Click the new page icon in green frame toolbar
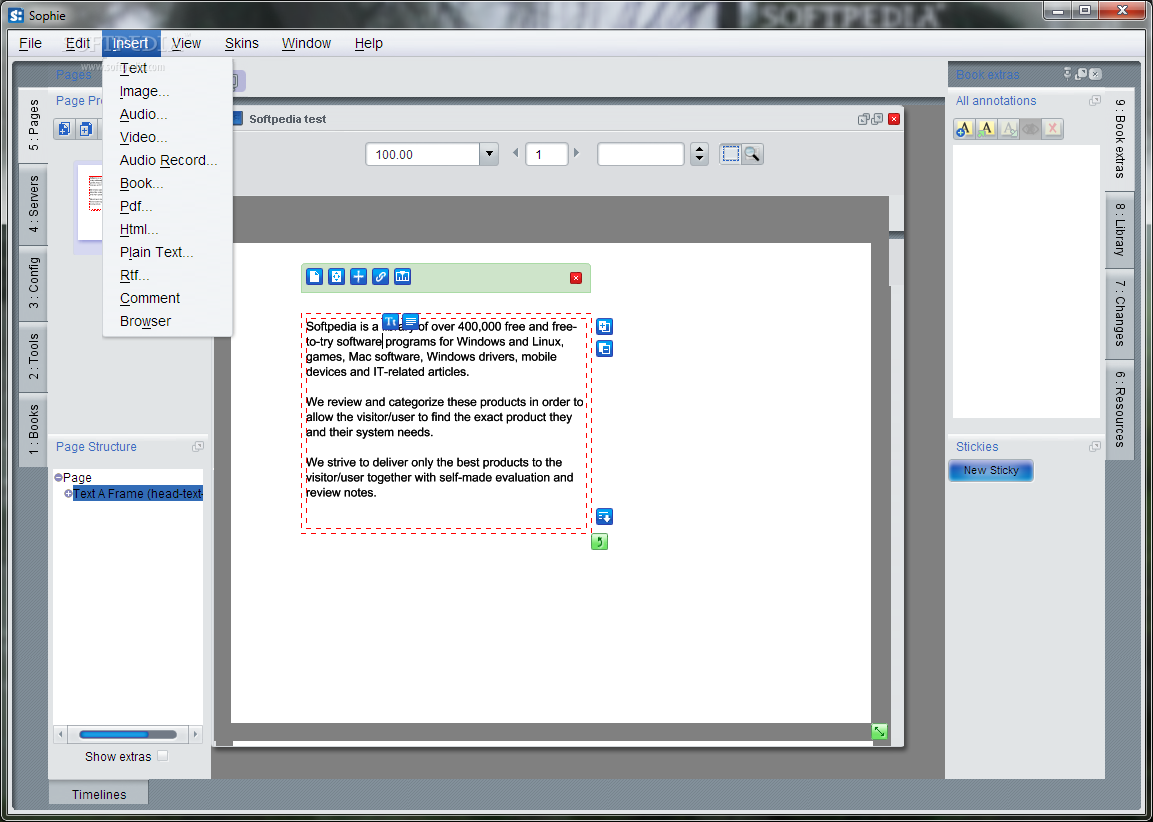The height and width of the screenshot is (822, 1153). [x=315, y=277]
